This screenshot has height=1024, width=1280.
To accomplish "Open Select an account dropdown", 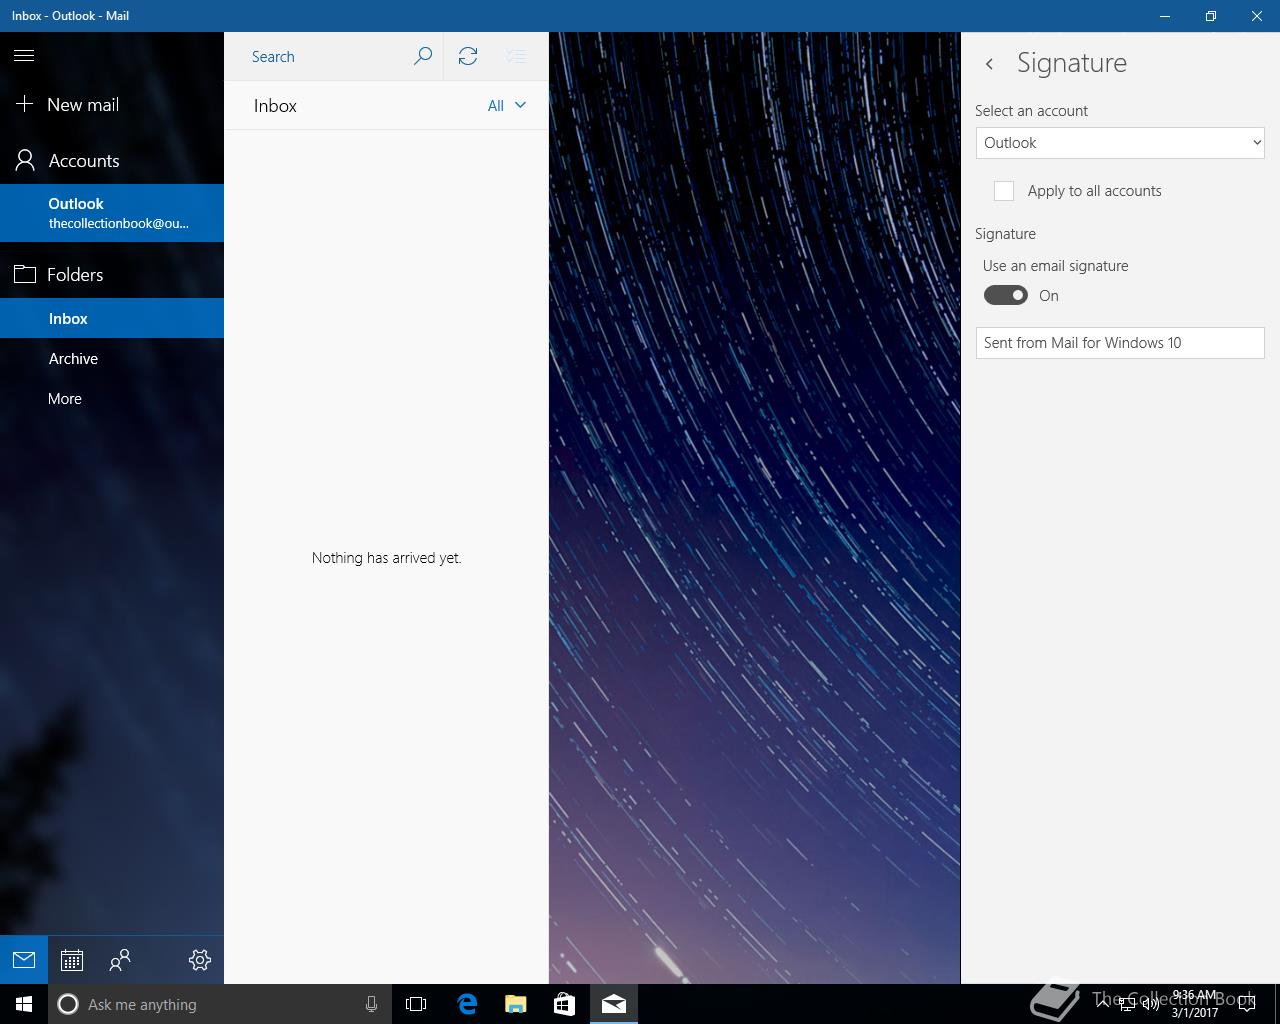I will point(1119,143).
